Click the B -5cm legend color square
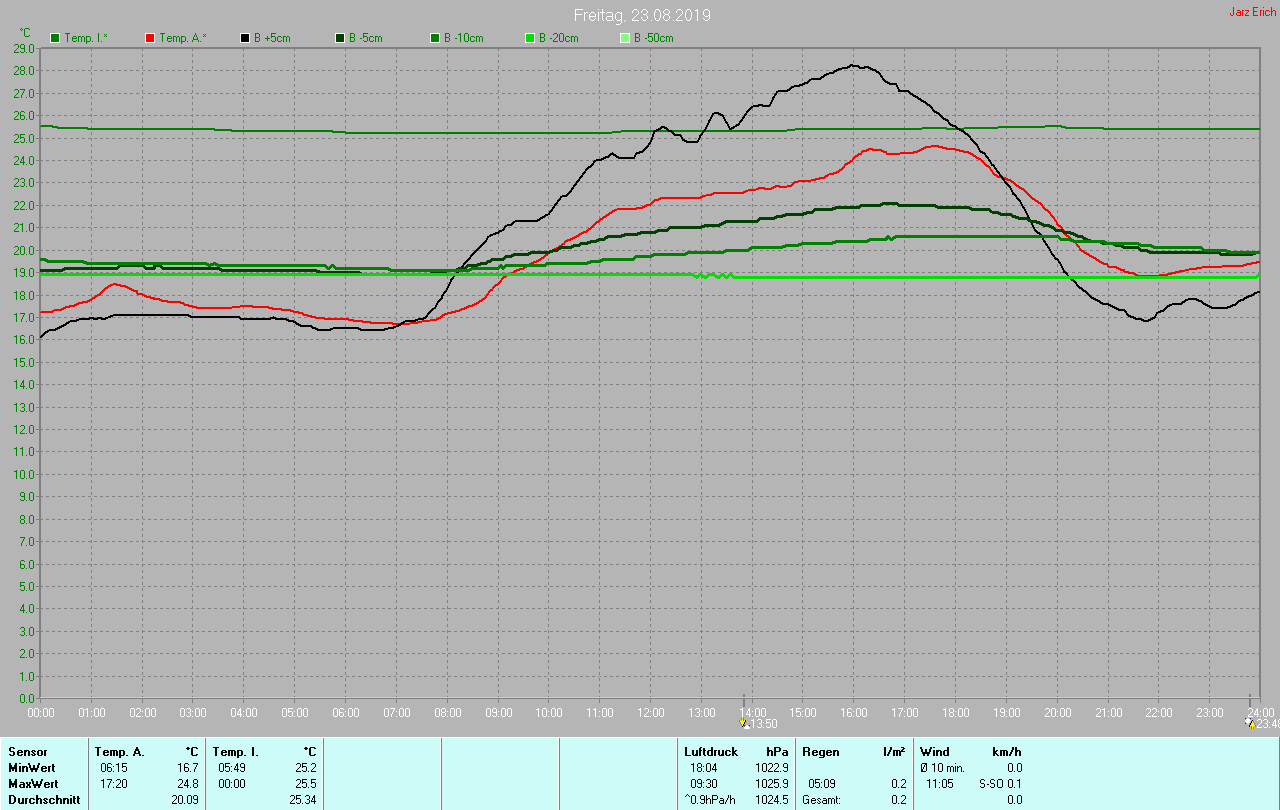 [x=340, y=38]
